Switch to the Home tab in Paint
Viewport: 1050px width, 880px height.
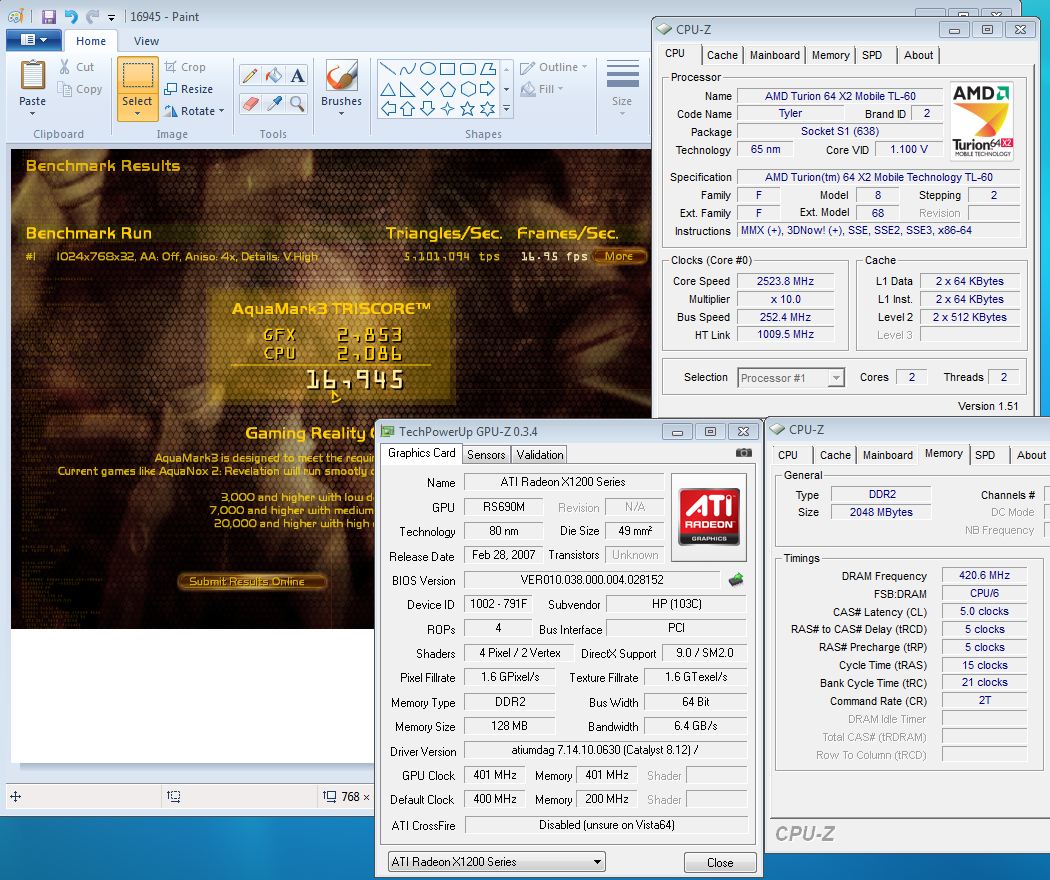coord(91,41)
